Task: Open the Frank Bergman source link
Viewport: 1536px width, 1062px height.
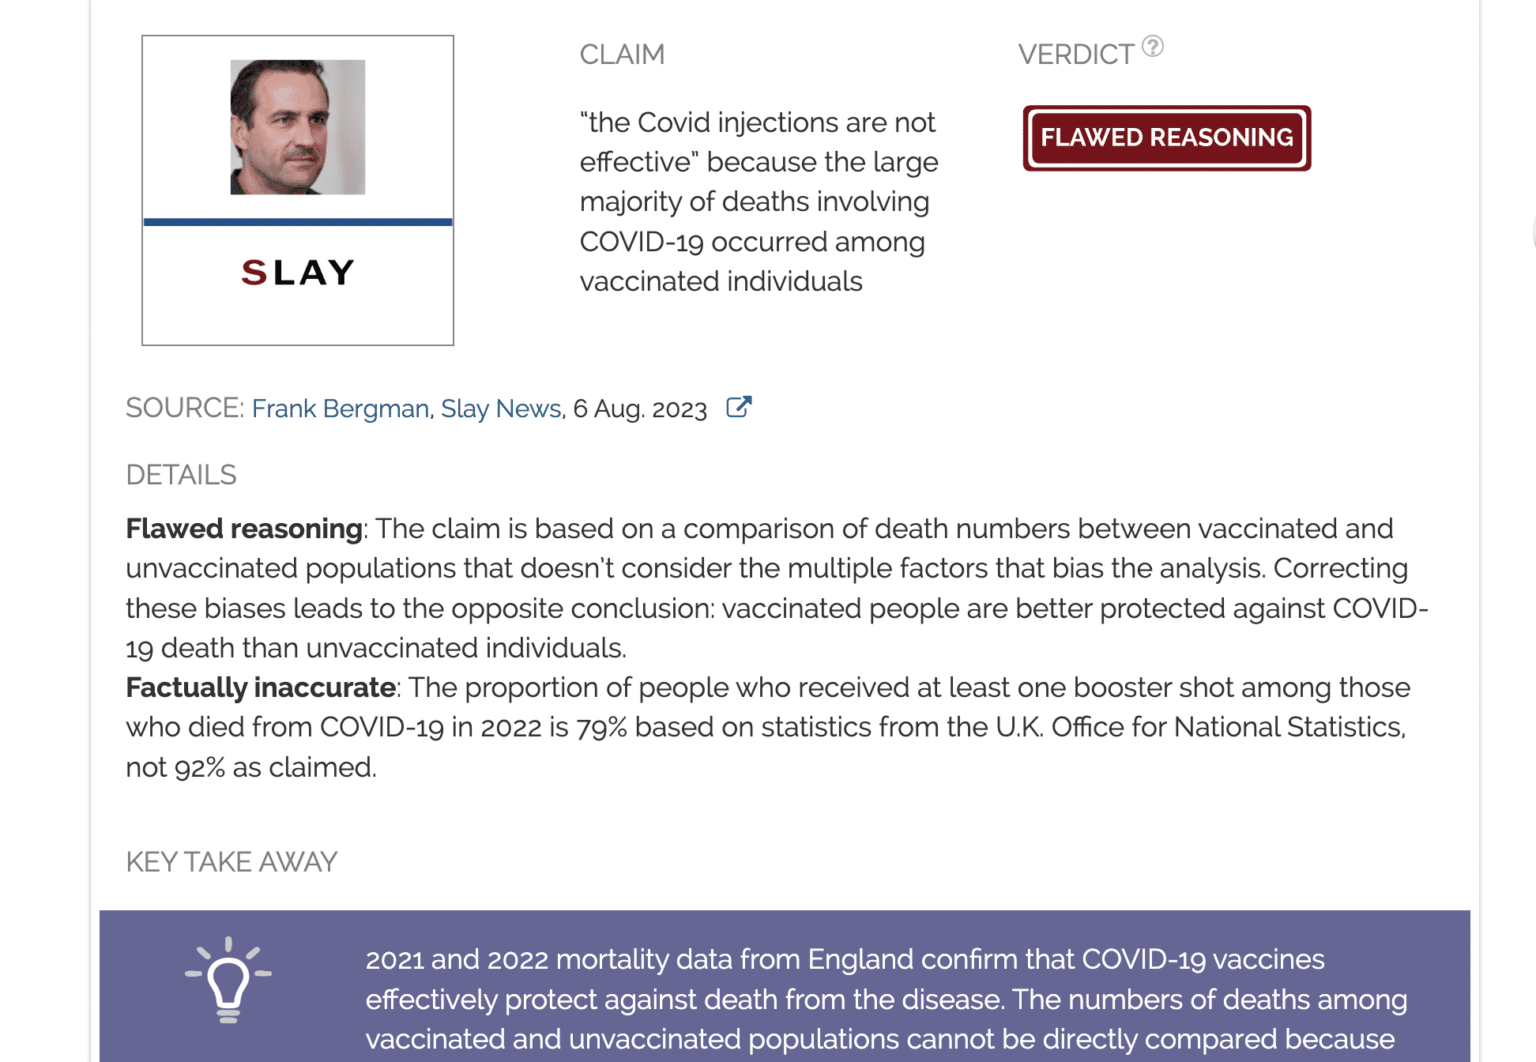Action: 339,409
